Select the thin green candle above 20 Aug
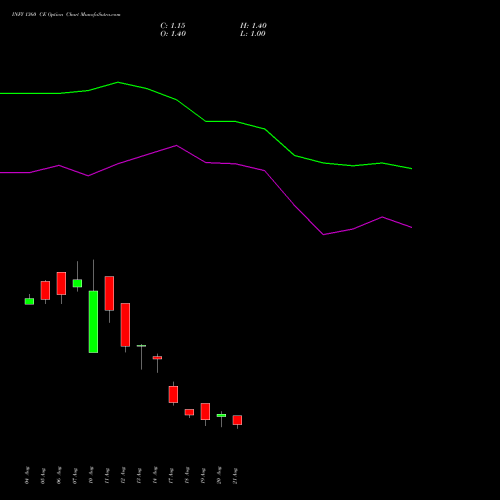Viewport: 500px width, 500px height. [221, 415]
